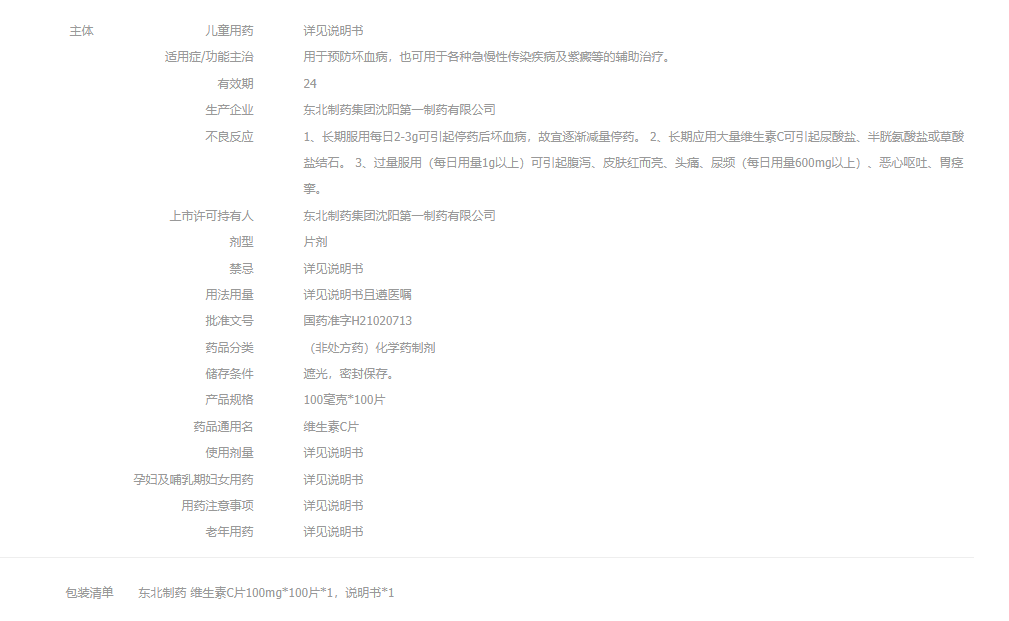1009x621 pixels.
Task: Click the 遮光,密封保存 storage text
Action: (350, 374)
